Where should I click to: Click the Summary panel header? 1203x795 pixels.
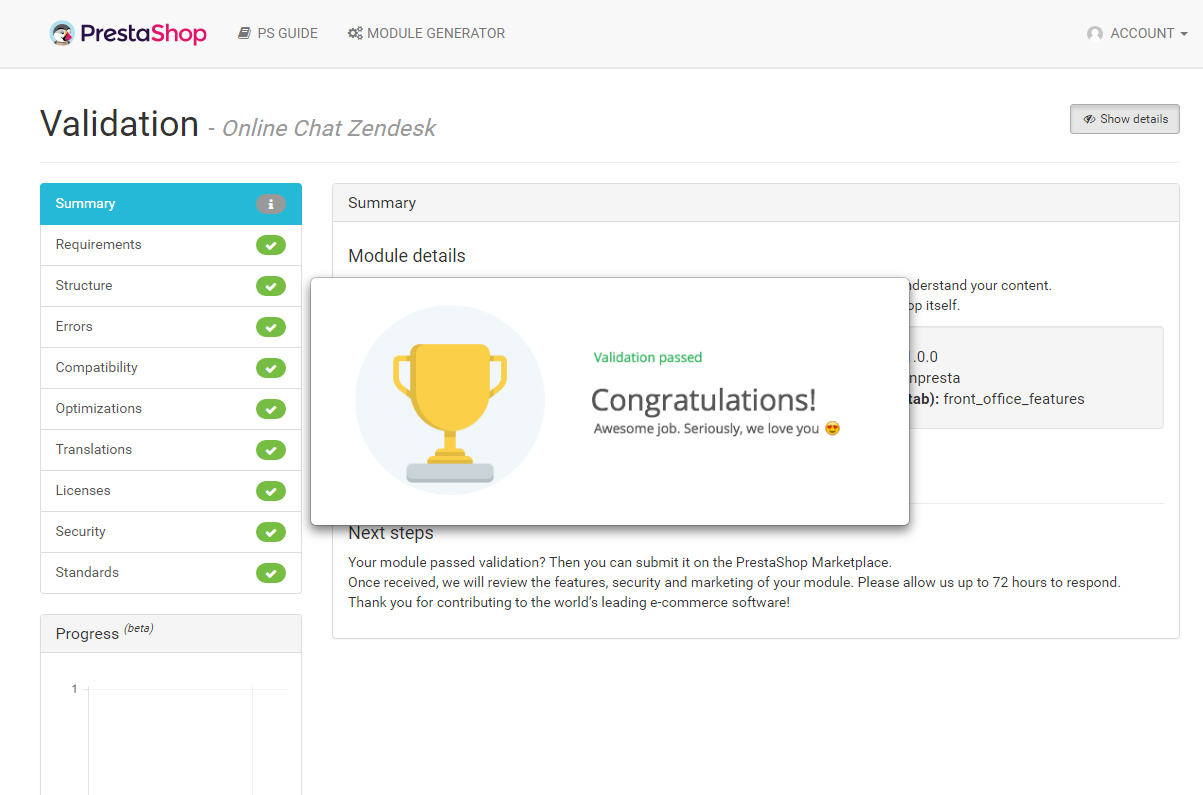pos(756,203)
